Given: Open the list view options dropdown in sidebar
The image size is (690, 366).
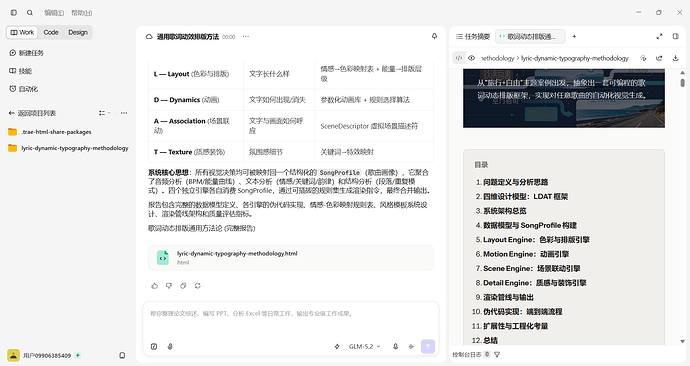Looking at the screenshot, I should point(104,113).
